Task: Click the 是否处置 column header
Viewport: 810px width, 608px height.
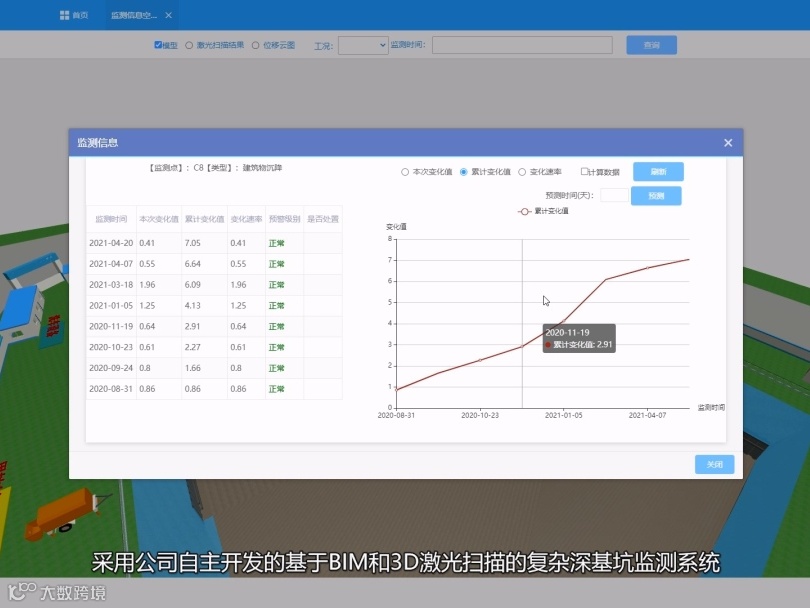Action: [x=323, y=219]
